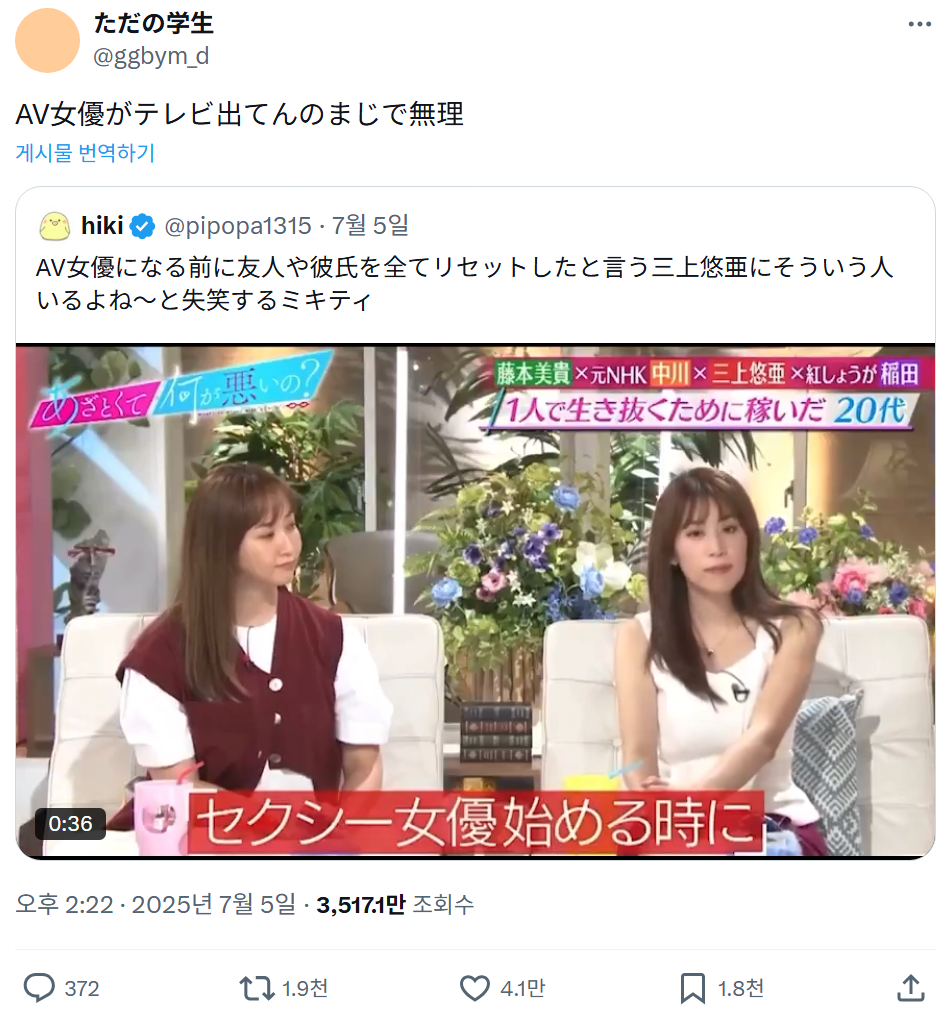Open the three-dot more options menu

pyautogui.click(x=919, y=25)
